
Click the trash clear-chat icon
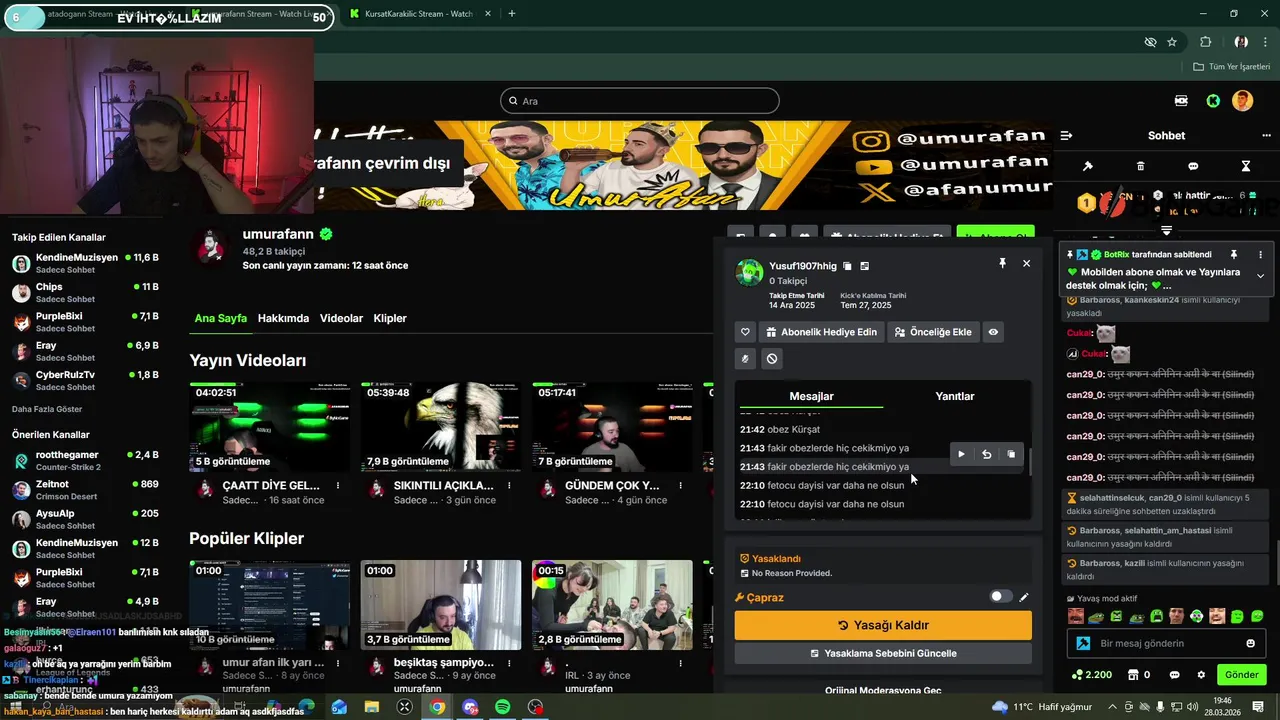click(1141, 166)
